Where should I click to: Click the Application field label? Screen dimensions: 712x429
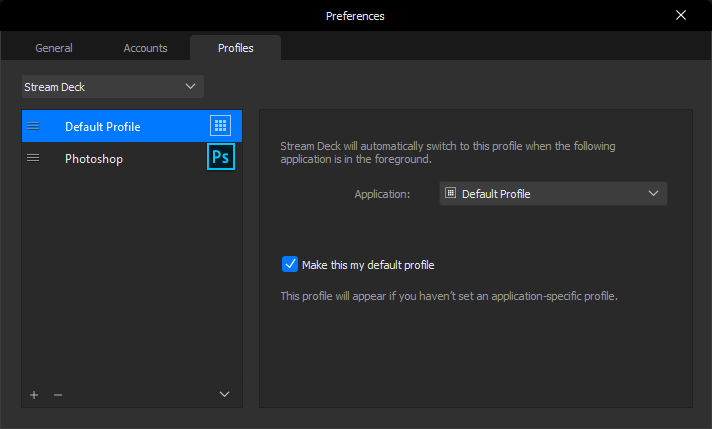pos(382,193)
